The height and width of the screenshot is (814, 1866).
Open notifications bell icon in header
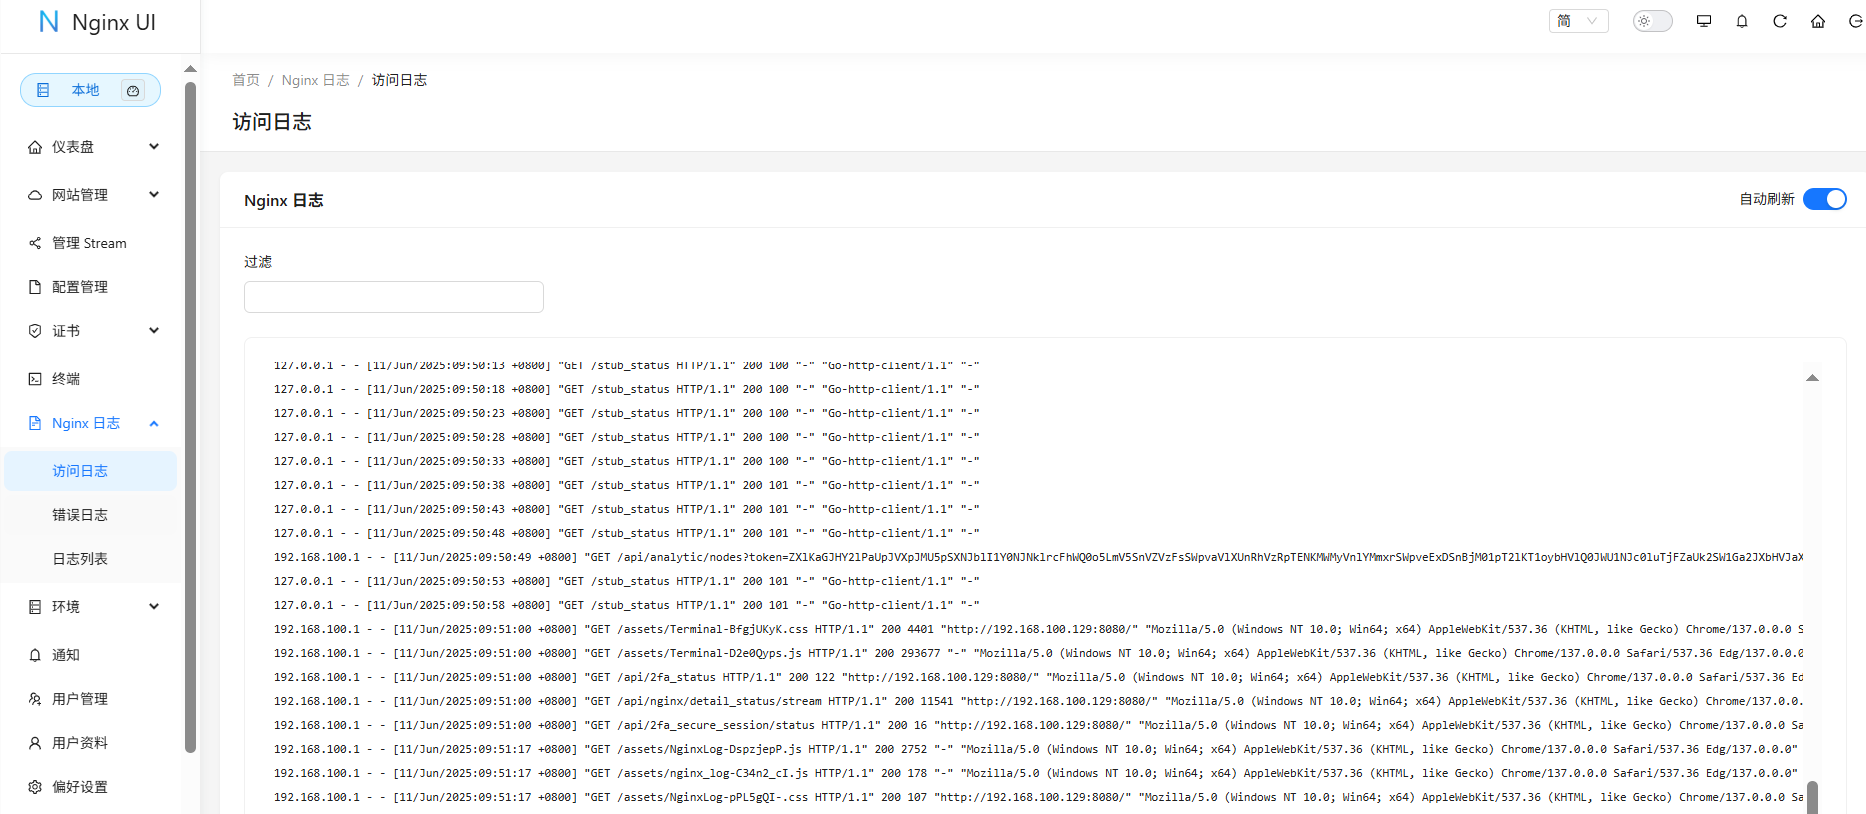click(x=1742, y=21)
